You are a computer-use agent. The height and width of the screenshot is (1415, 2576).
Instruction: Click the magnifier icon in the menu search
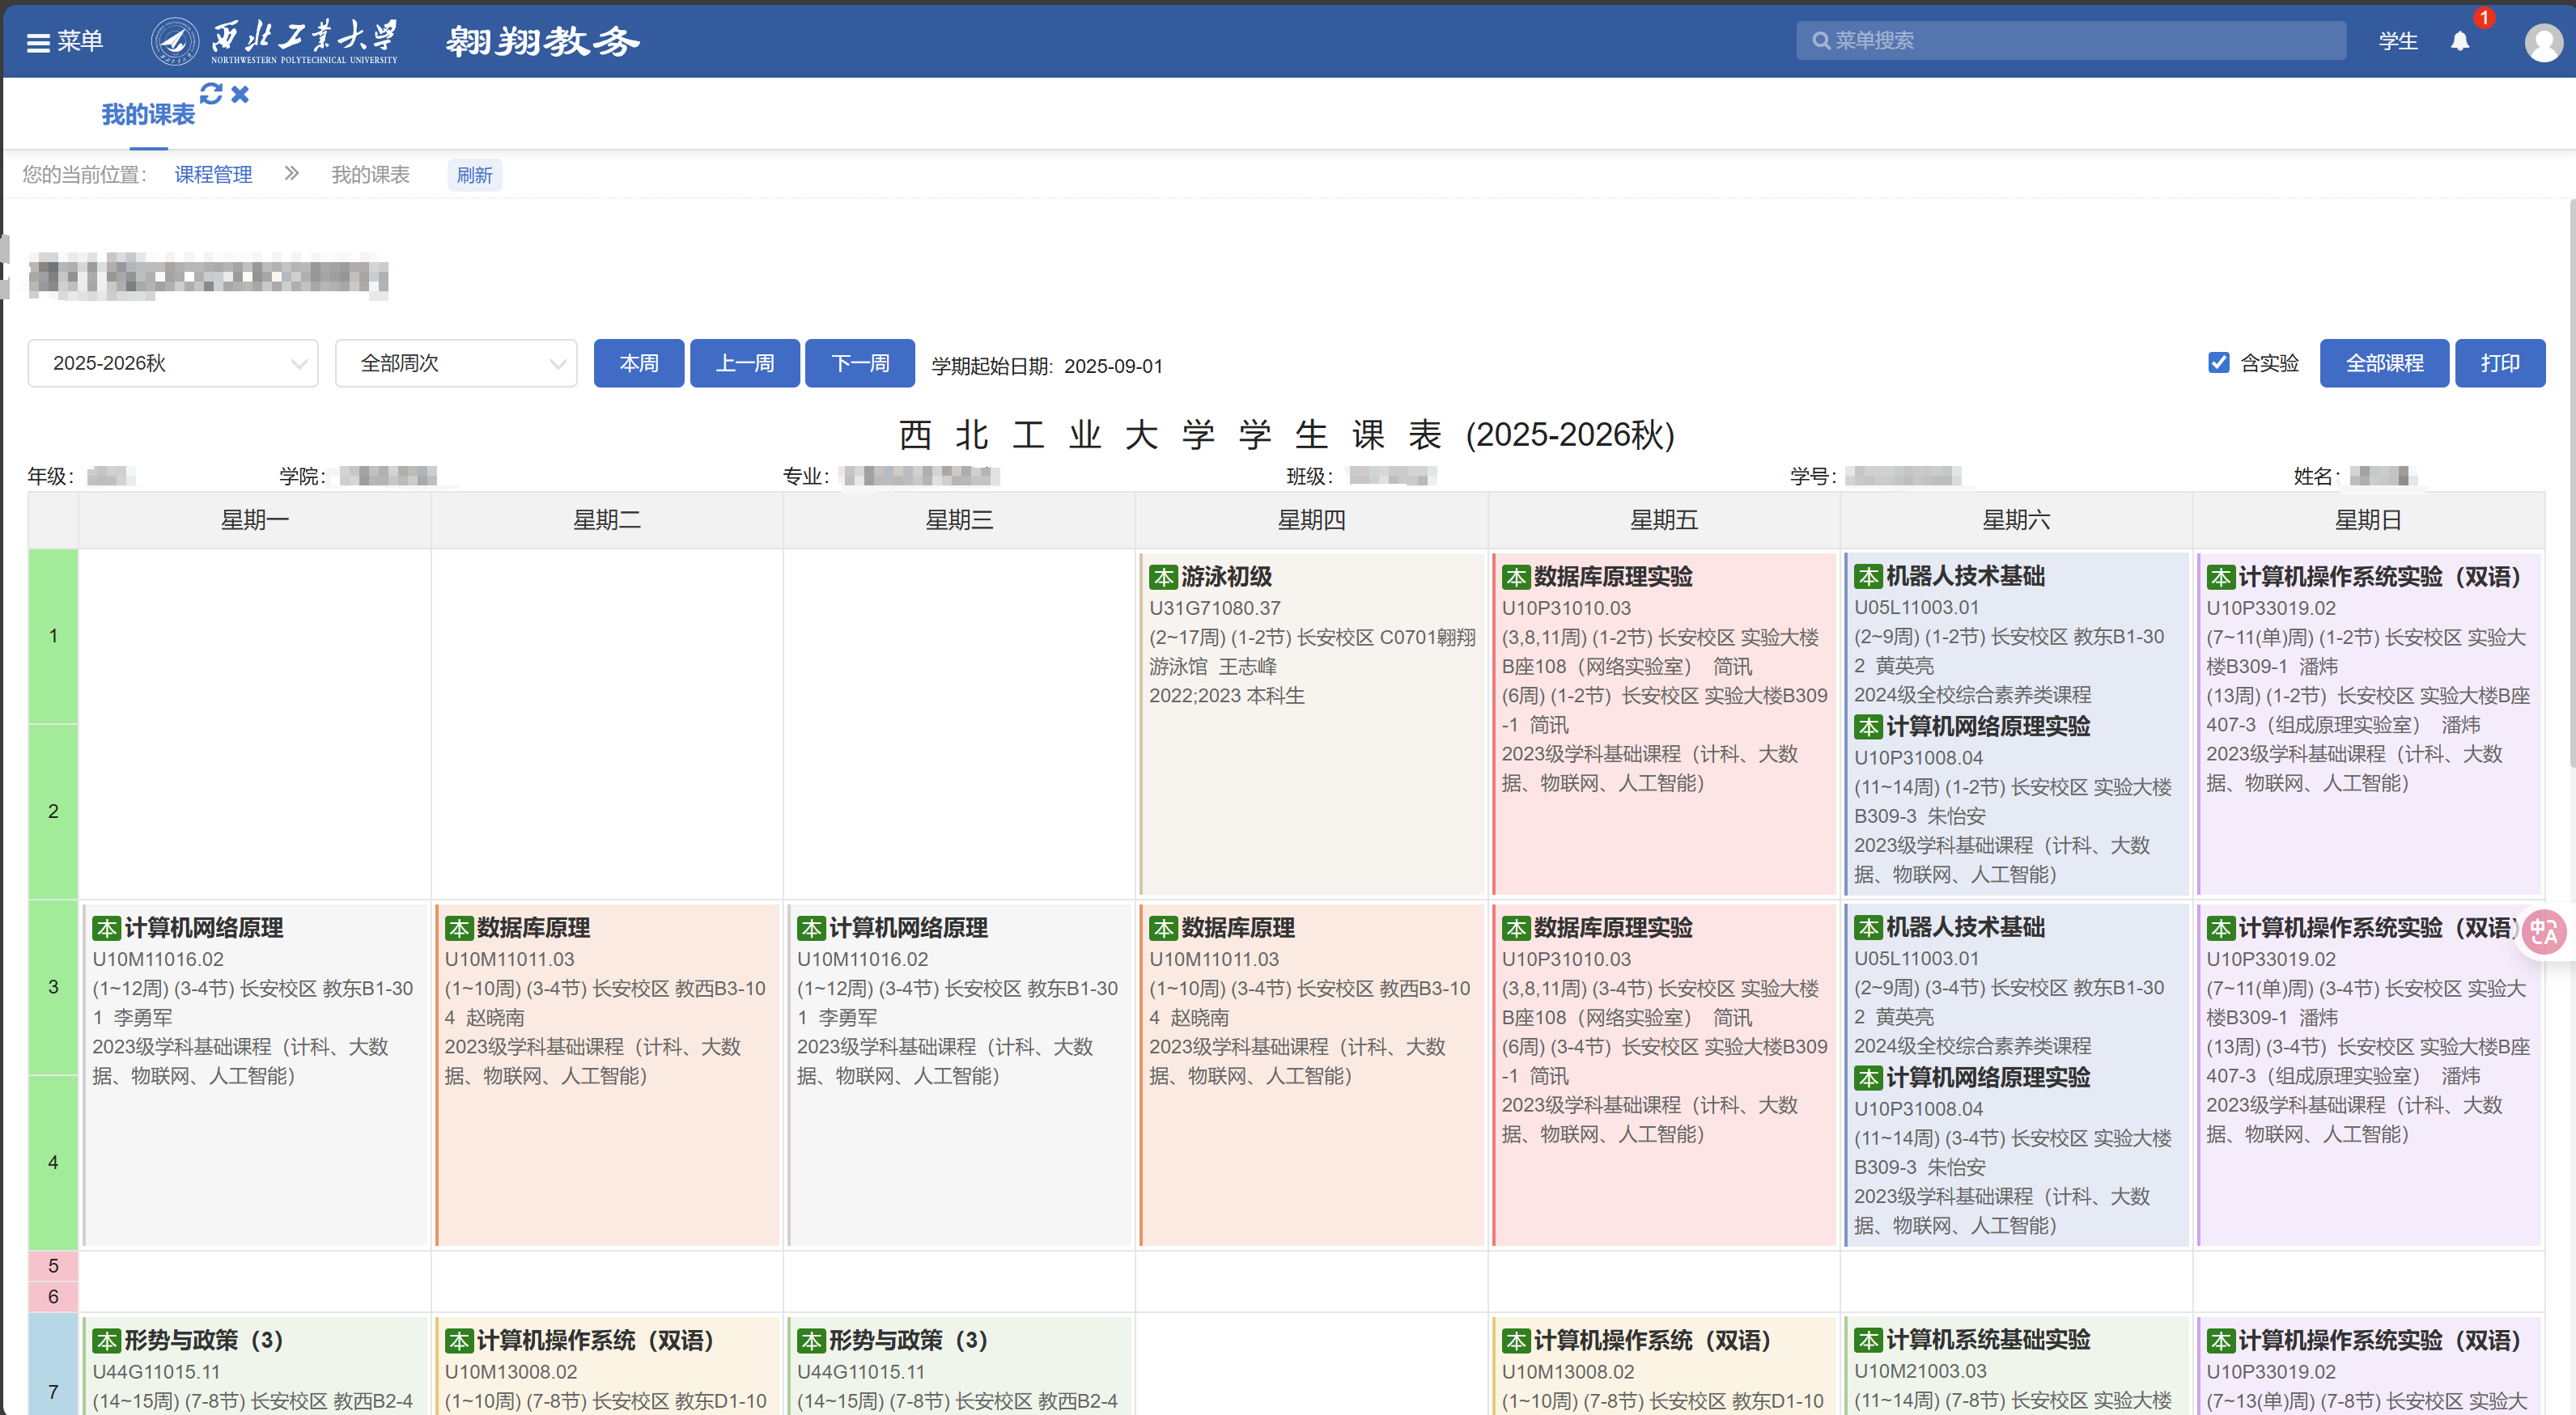[1820, 40]
